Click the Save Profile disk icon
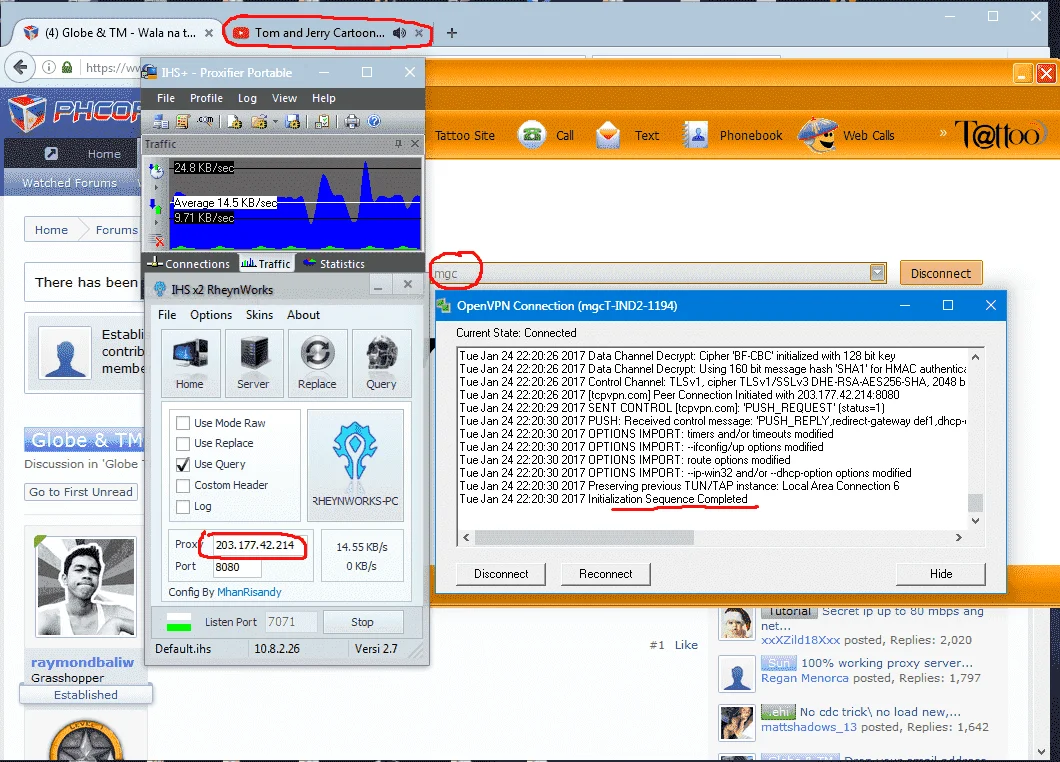Screen dimensions: 1060x762 (x=292, y=122)
